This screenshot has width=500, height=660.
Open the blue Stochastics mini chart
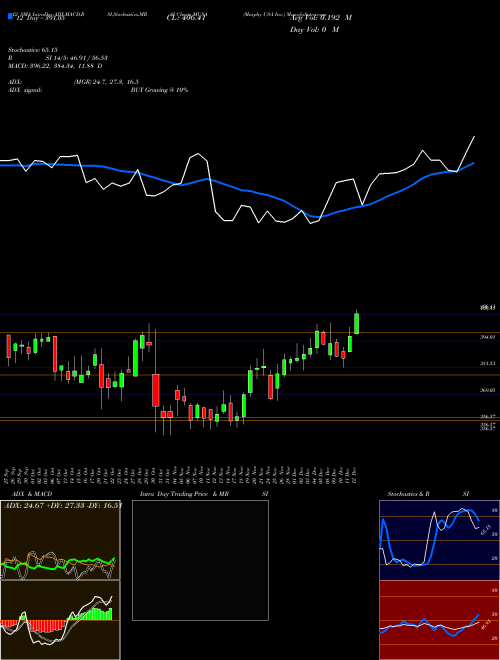click(439, 540)
